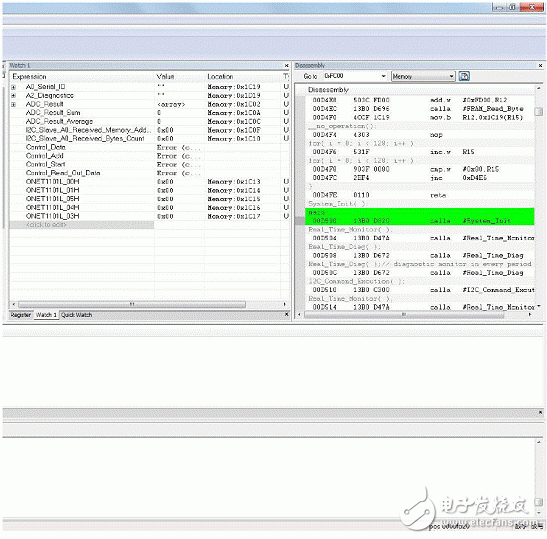Close the Disassembly panel
Image resolution: width=547 pixels, height=539 pixels.
pos(540,66)
